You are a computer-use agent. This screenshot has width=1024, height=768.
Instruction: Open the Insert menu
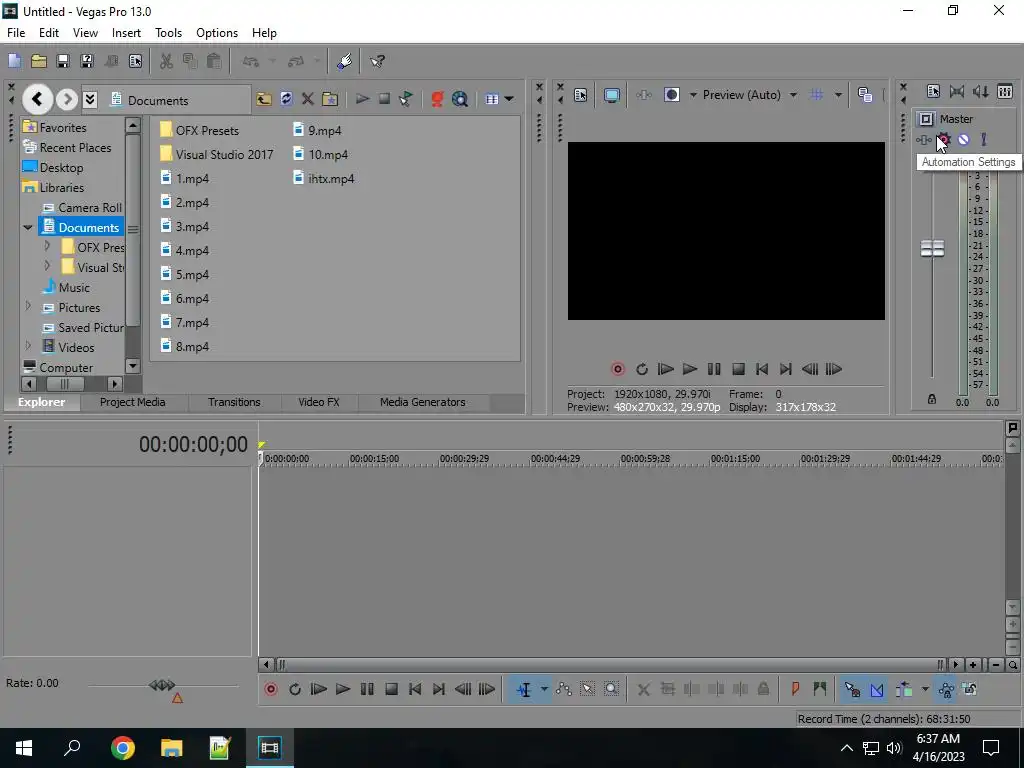point(126,33)
